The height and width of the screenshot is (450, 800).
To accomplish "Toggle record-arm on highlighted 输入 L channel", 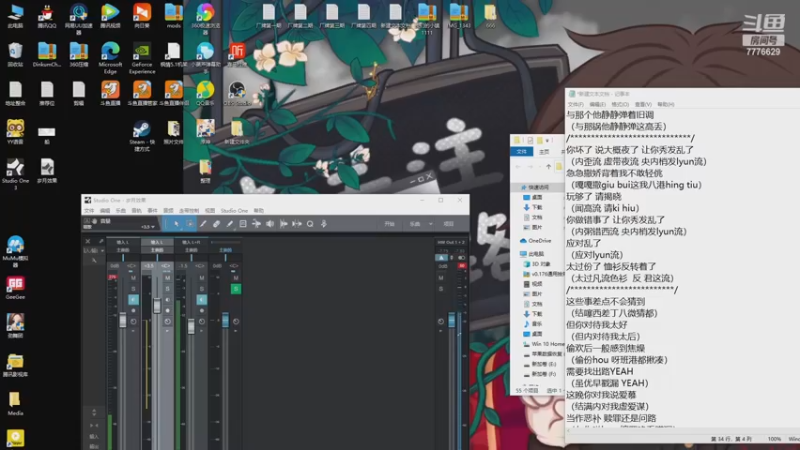I will 167,311.
